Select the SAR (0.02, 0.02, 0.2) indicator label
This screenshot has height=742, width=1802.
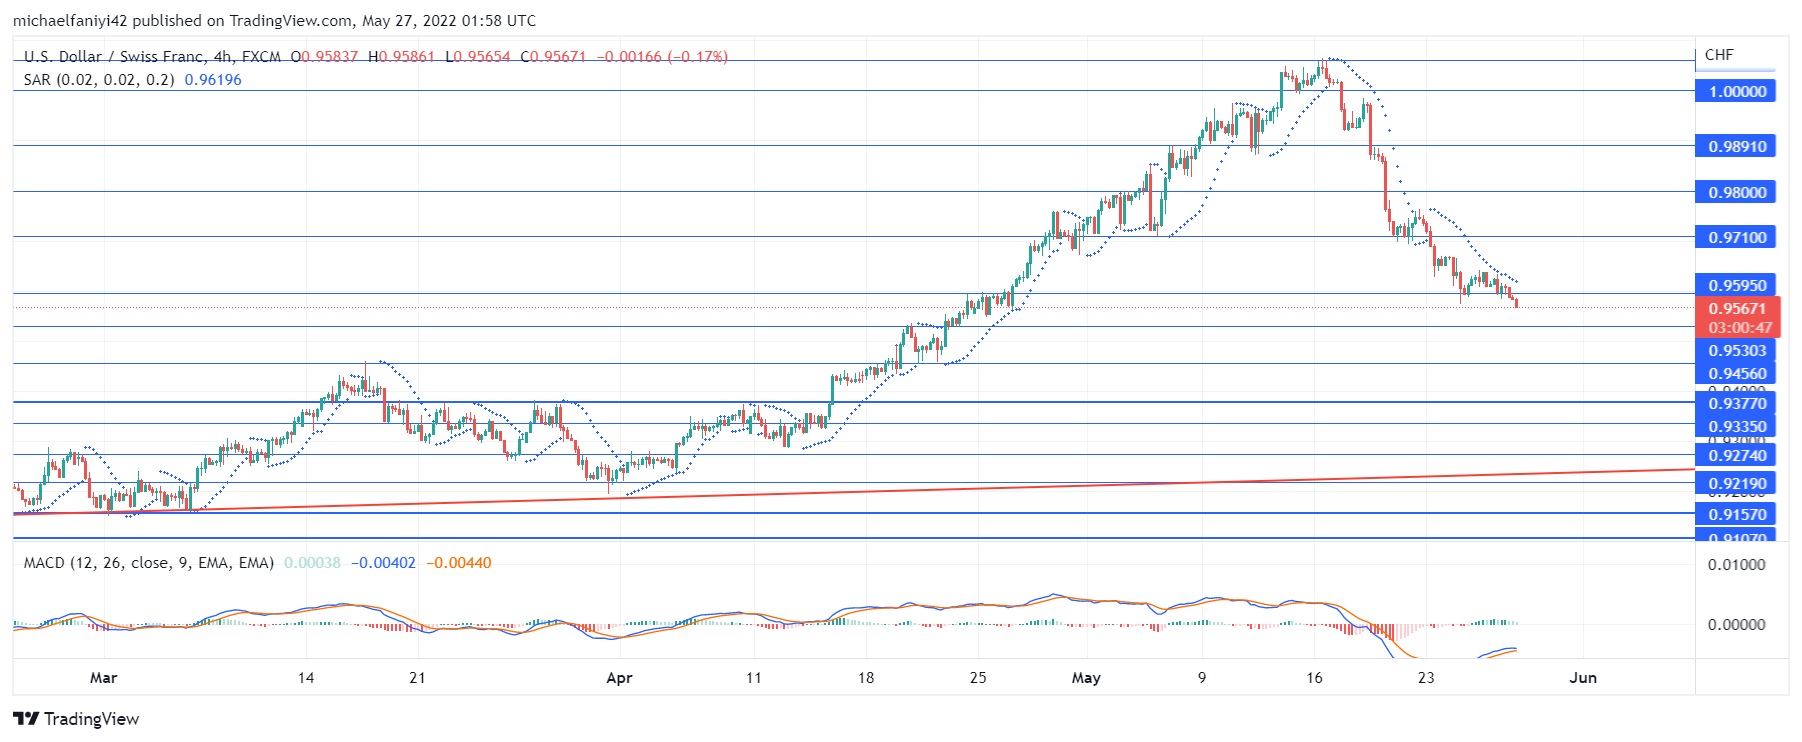pos(99,80)
